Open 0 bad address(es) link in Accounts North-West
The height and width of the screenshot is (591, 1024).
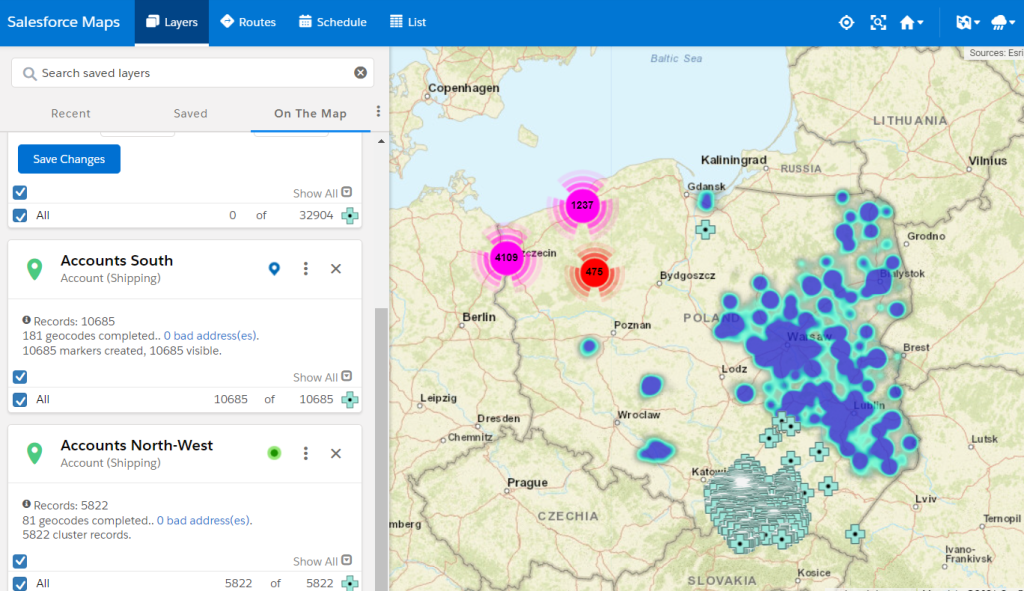click(x=204, y=520)
